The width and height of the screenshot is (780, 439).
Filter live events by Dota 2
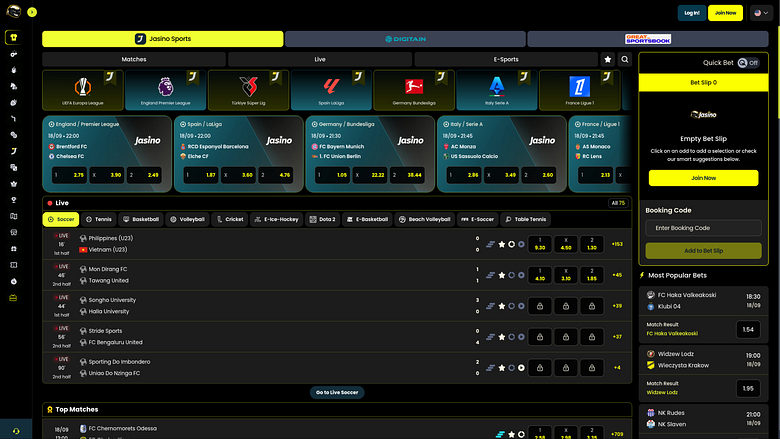pos(322,219)
